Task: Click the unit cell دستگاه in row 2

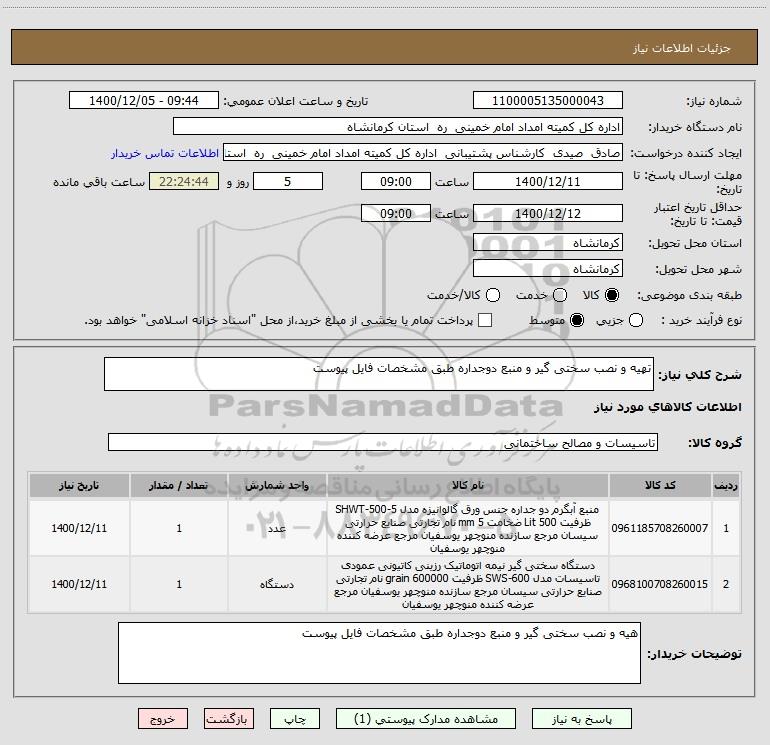Action: pyautogui.click(x=277, y=584)
